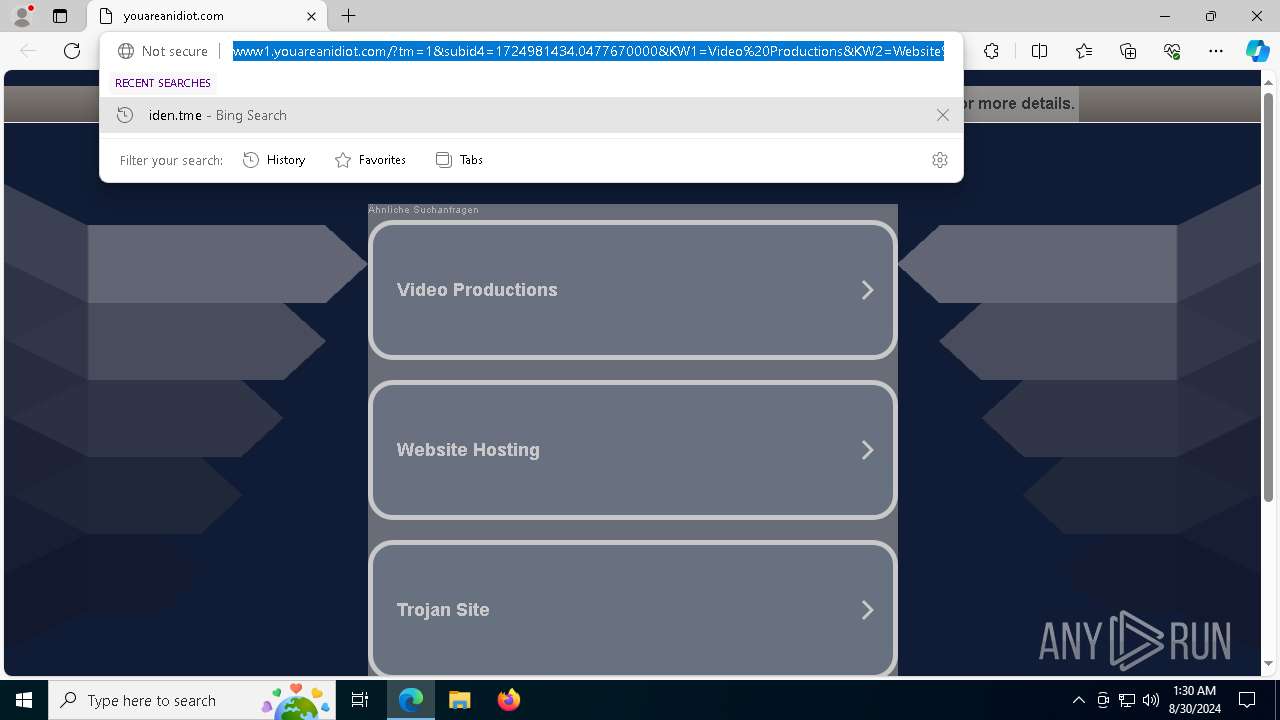
Task: Filter search by History
Action: [274, 160]
